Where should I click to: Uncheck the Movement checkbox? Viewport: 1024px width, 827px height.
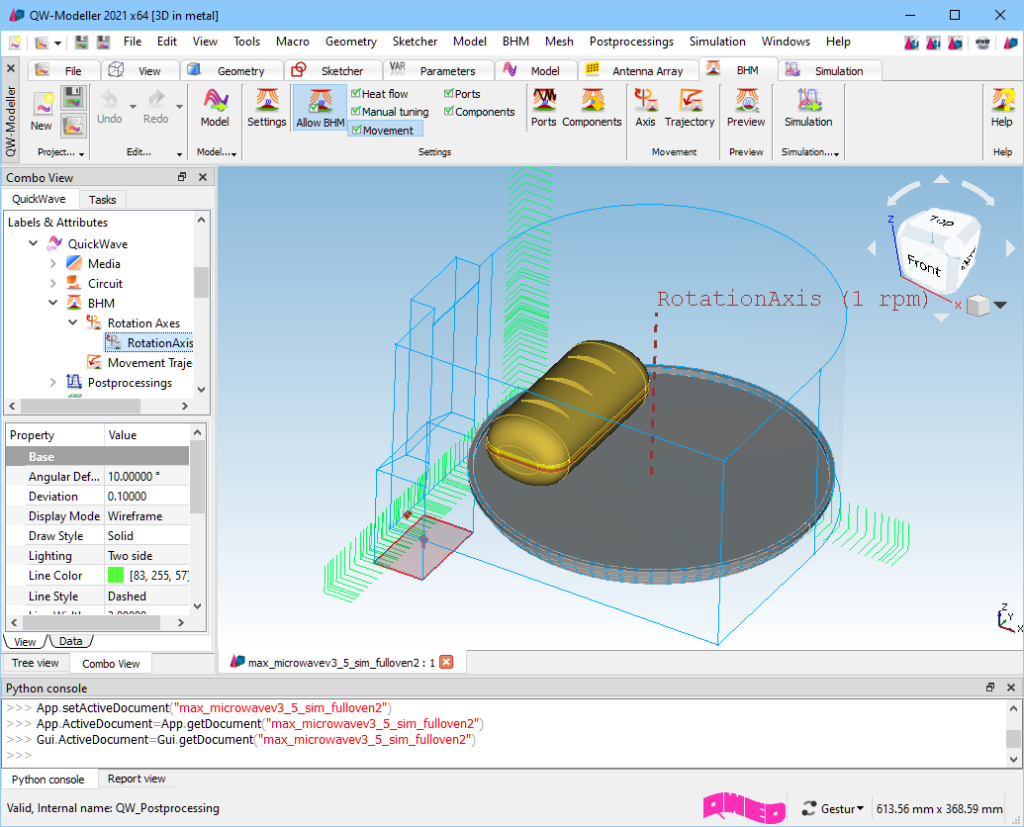(x=357, y=130)
